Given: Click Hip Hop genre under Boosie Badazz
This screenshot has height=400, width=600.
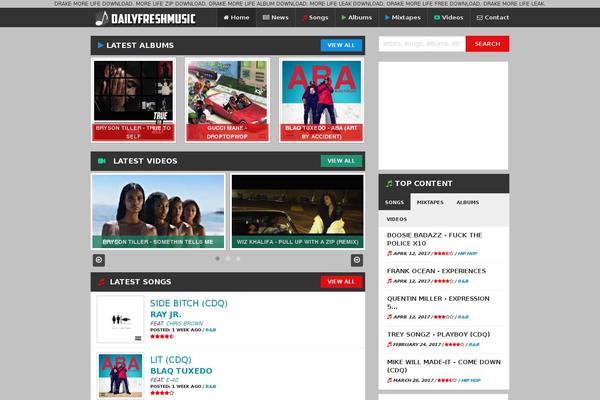Looking at the screenshot, I should tap(468, 253).
